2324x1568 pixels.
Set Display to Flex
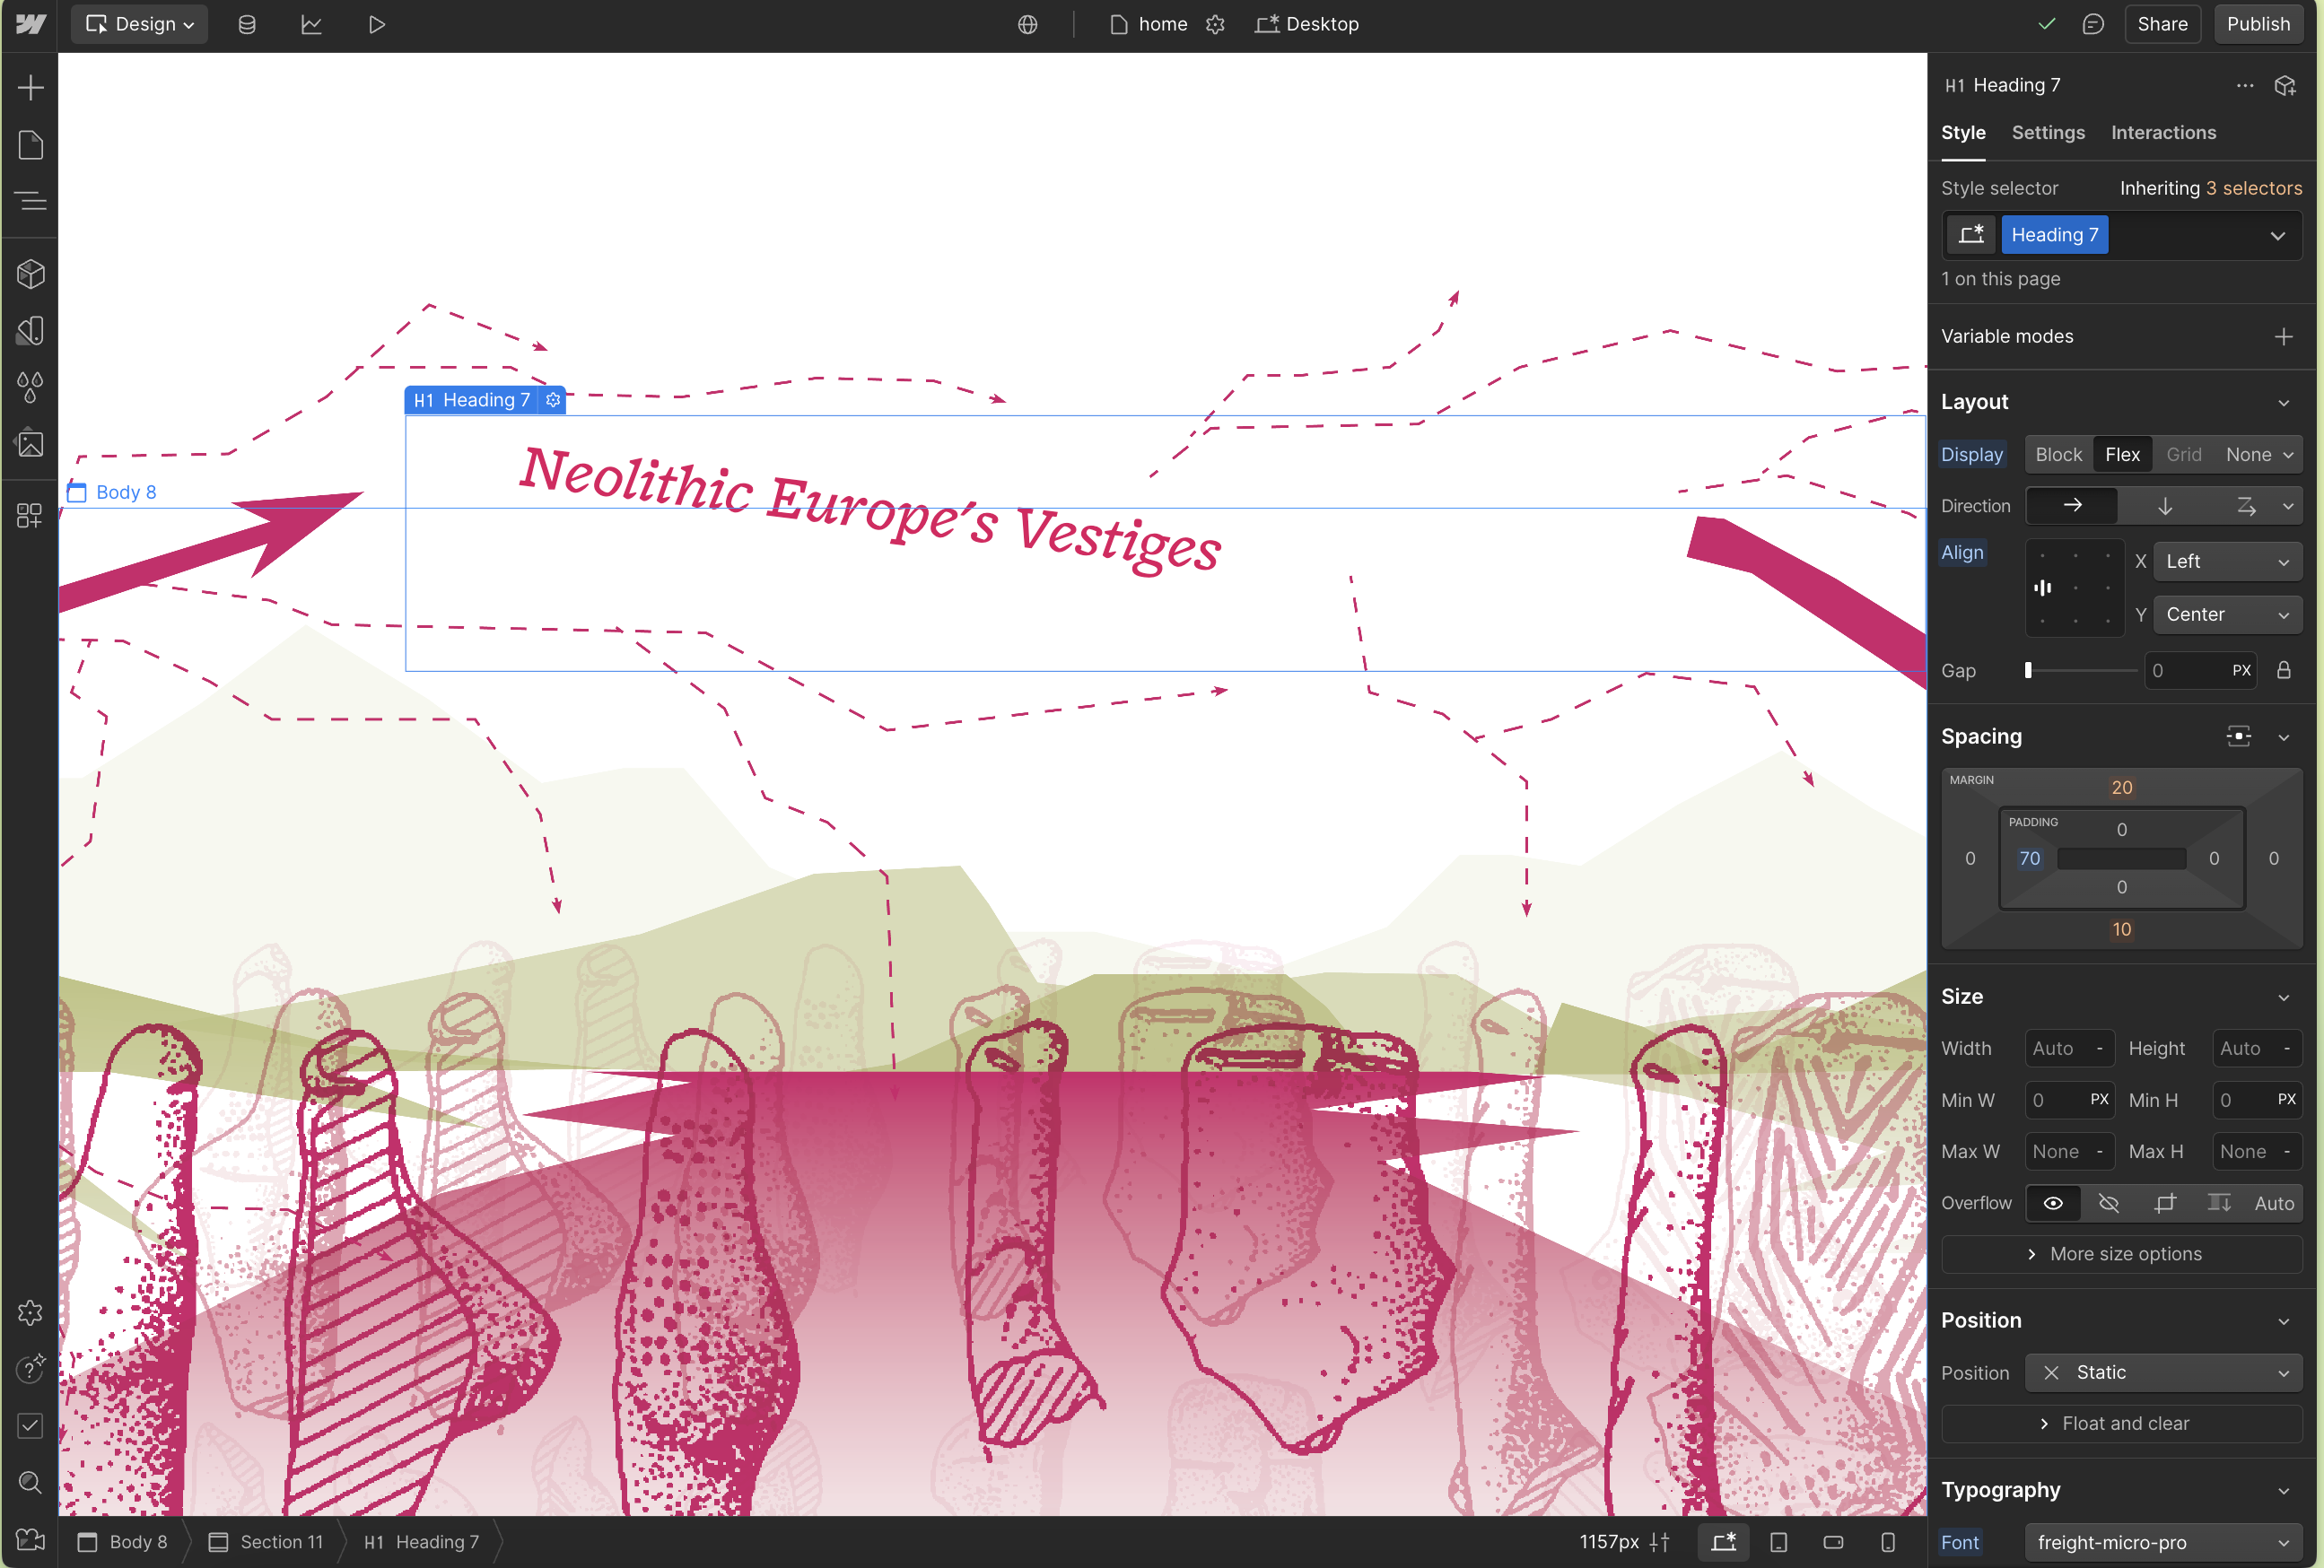coord(2122,454)
